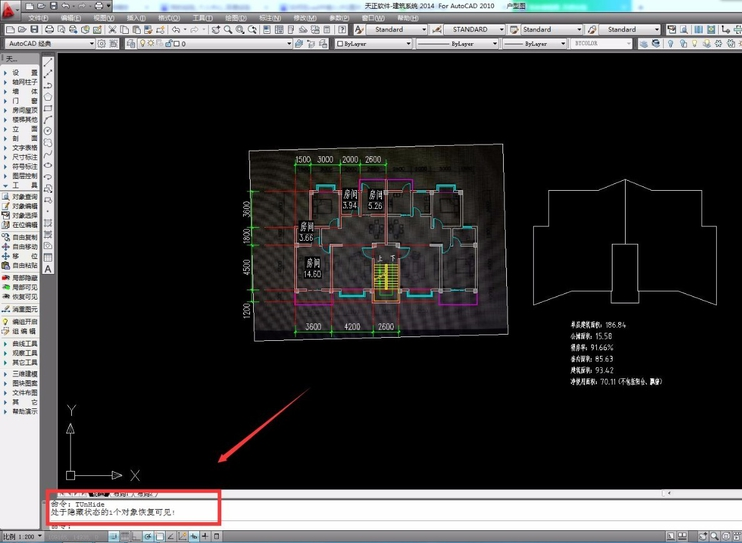This screenshot has height=543, width=742.
Task: Choose the 消重图元 tool in sidebar
Action: point(24,309)
